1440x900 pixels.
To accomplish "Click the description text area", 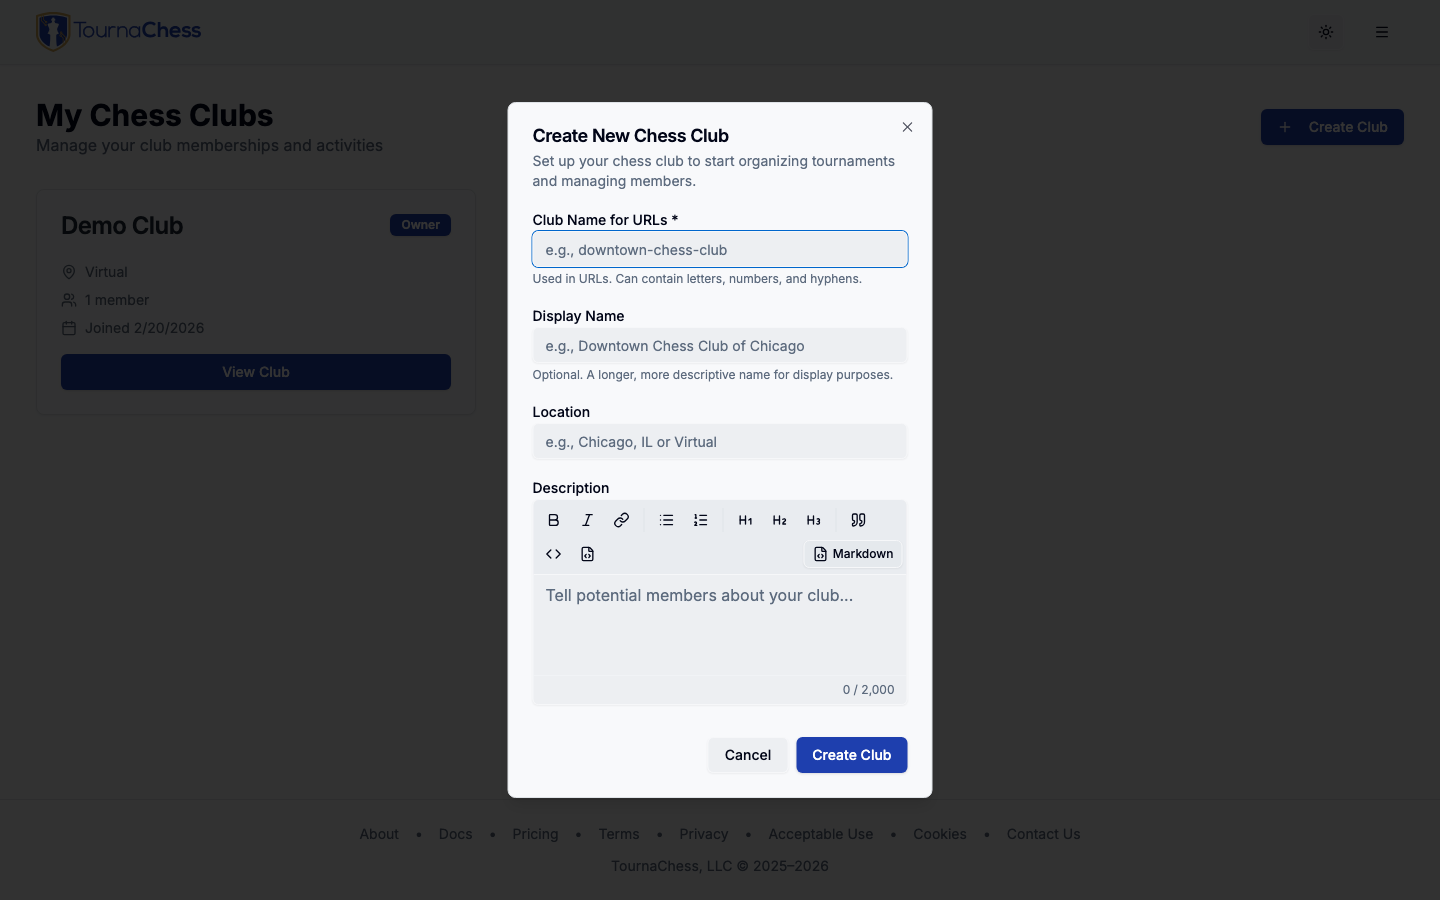I will pyautogui.click(x=720, y=628).
